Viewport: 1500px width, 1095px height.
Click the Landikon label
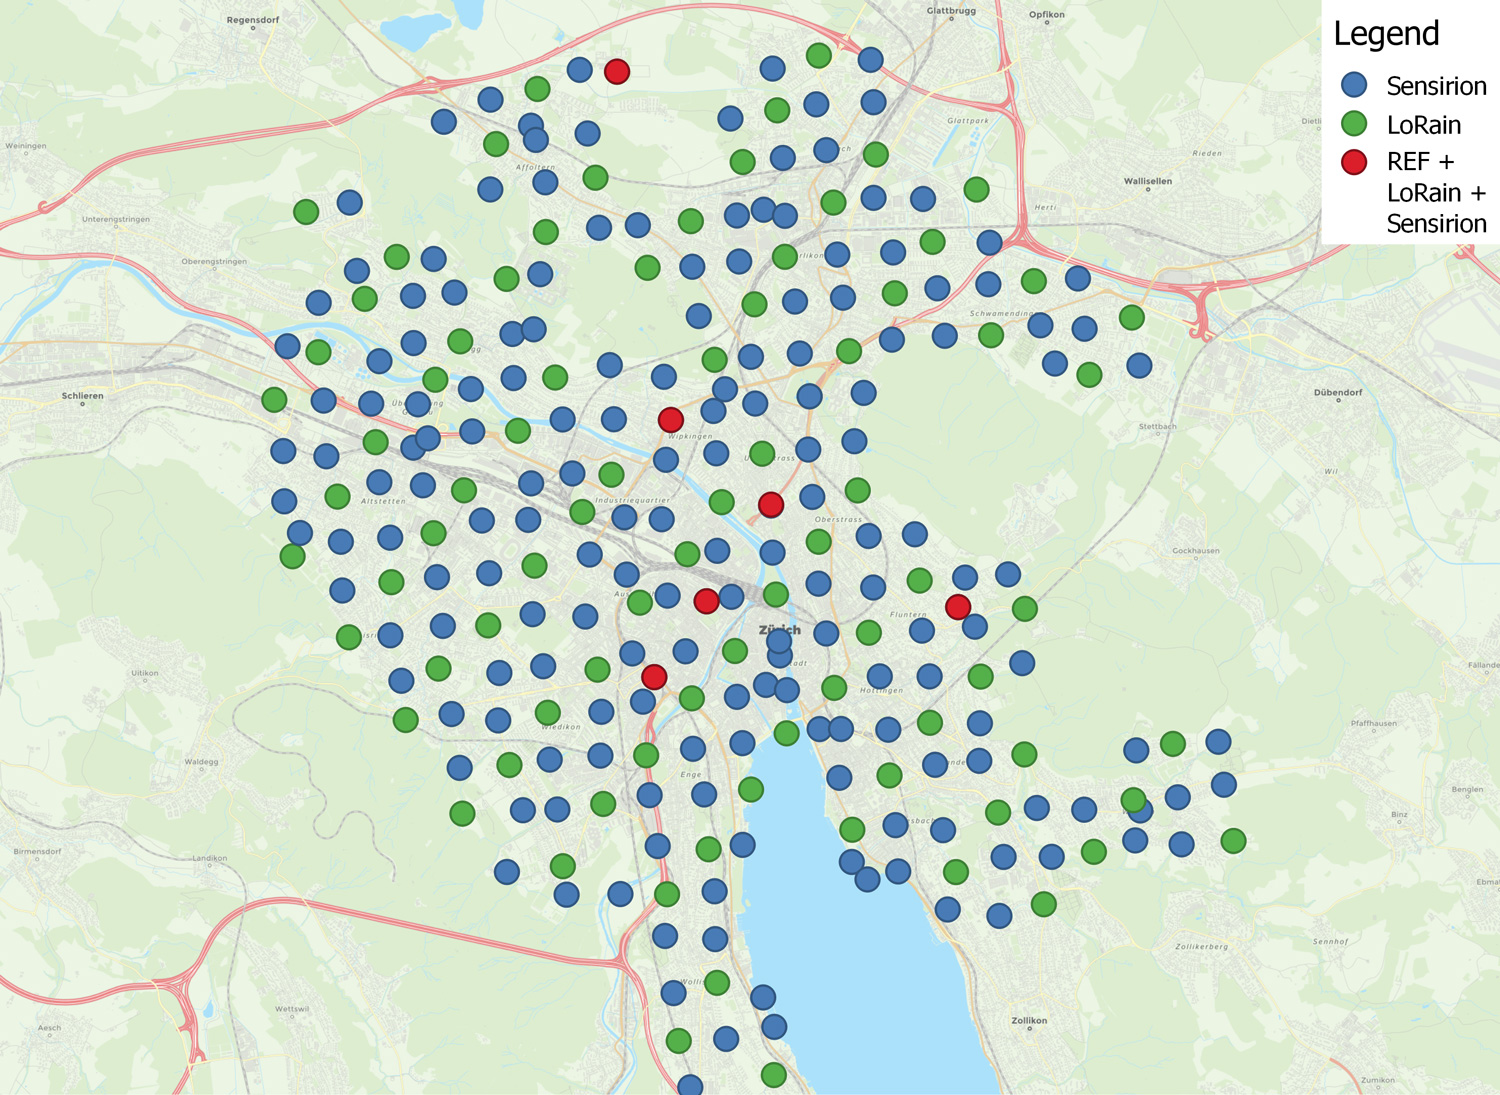210,858
